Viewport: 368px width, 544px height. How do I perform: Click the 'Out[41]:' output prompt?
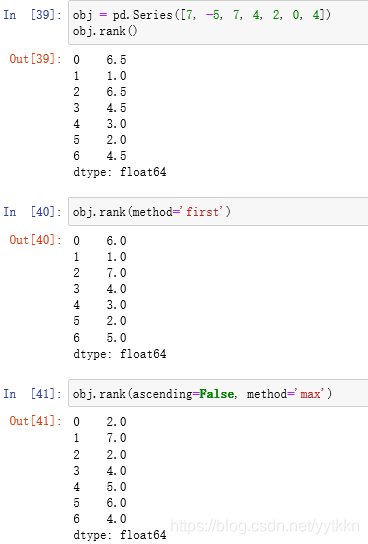[36, 421]
